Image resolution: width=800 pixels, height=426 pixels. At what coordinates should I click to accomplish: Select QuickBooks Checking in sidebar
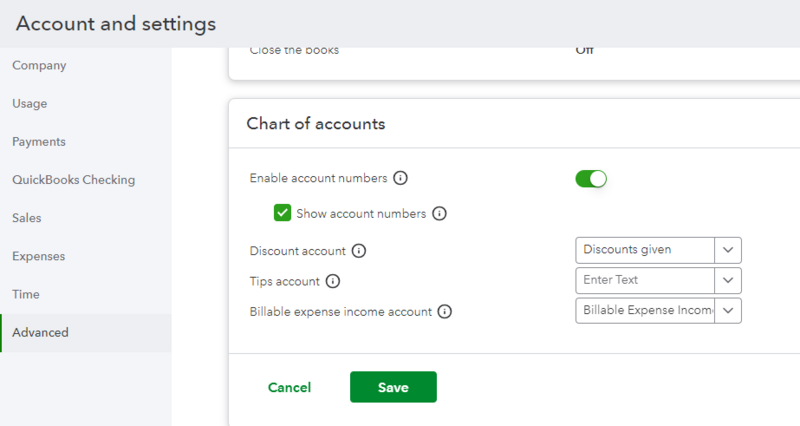coord(73,180)
